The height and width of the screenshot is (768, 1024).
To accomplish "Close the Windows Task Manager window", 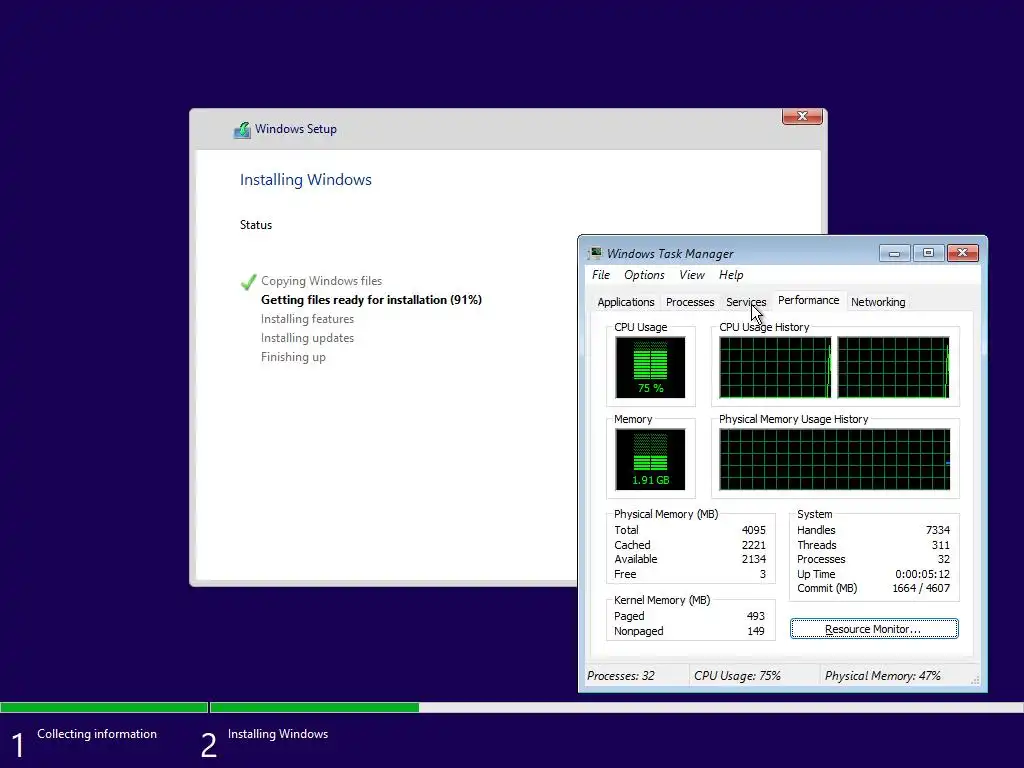I will click(x=963, y=253).
